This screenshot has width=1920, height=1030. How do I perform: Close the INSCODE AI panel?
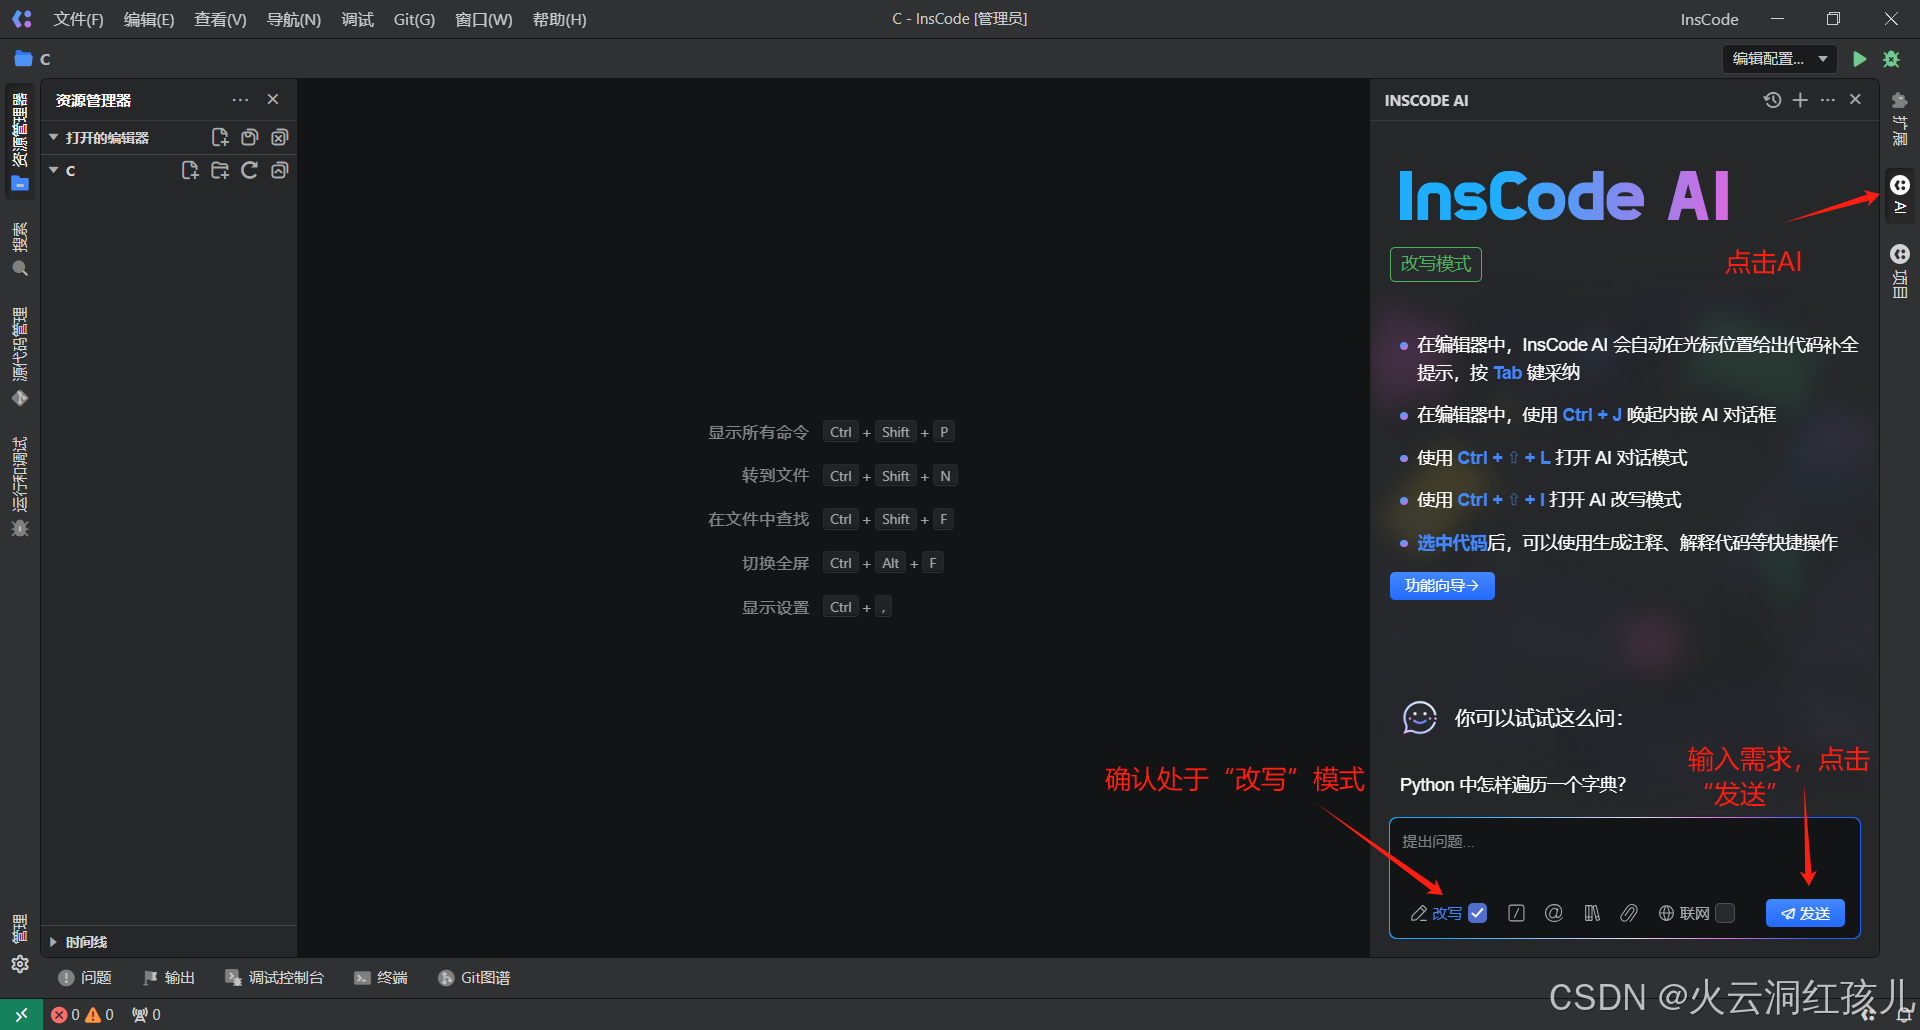click(x=1856, y=100)
